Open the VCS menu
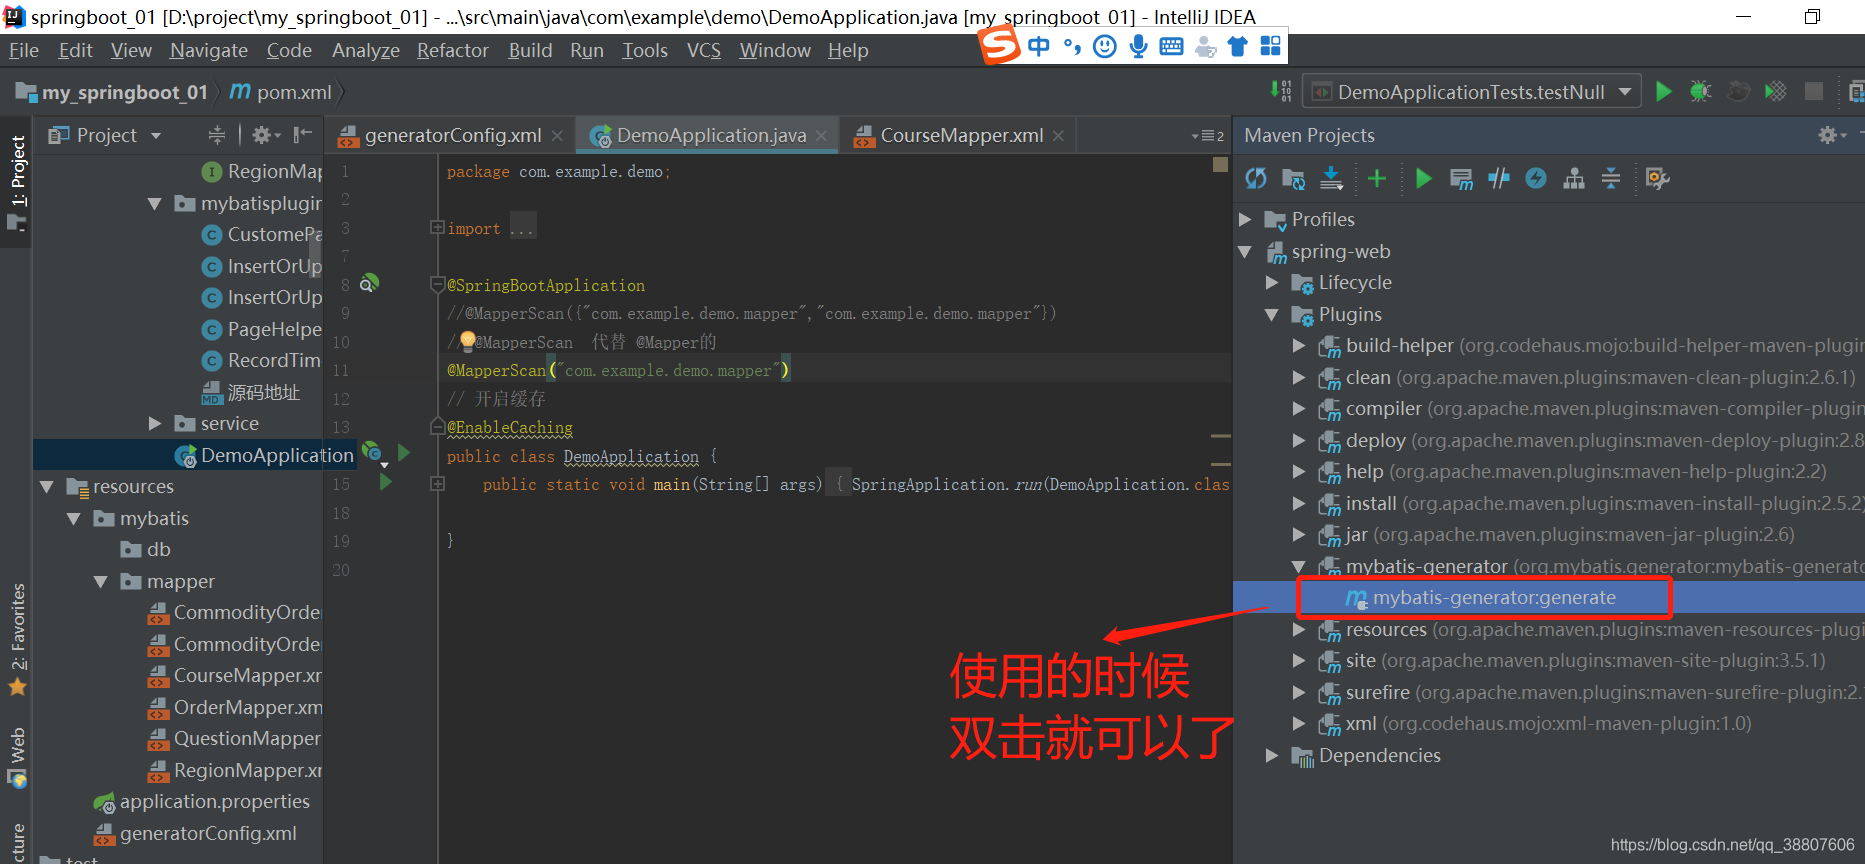This screenshot has height=864, width=1865. tap(704, 50)
